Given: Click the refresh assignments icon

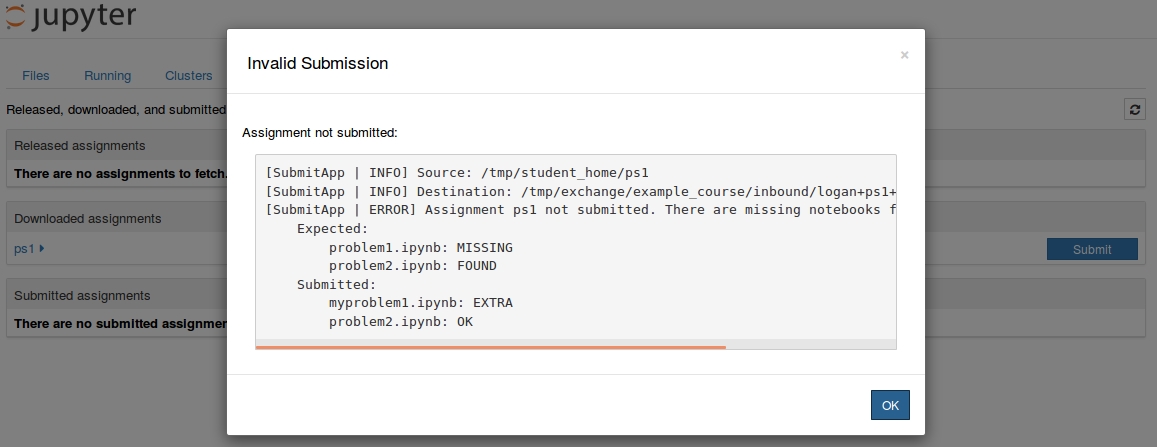Looking at the screenshot, I should 1134,109.
